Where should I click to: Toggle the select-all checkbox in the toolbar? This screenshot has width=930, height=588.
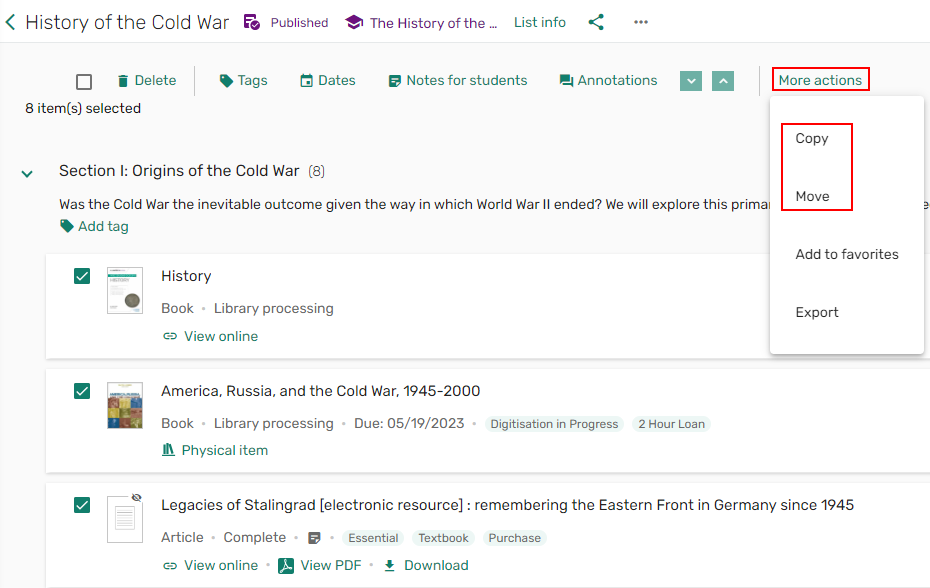click(84, 81)
